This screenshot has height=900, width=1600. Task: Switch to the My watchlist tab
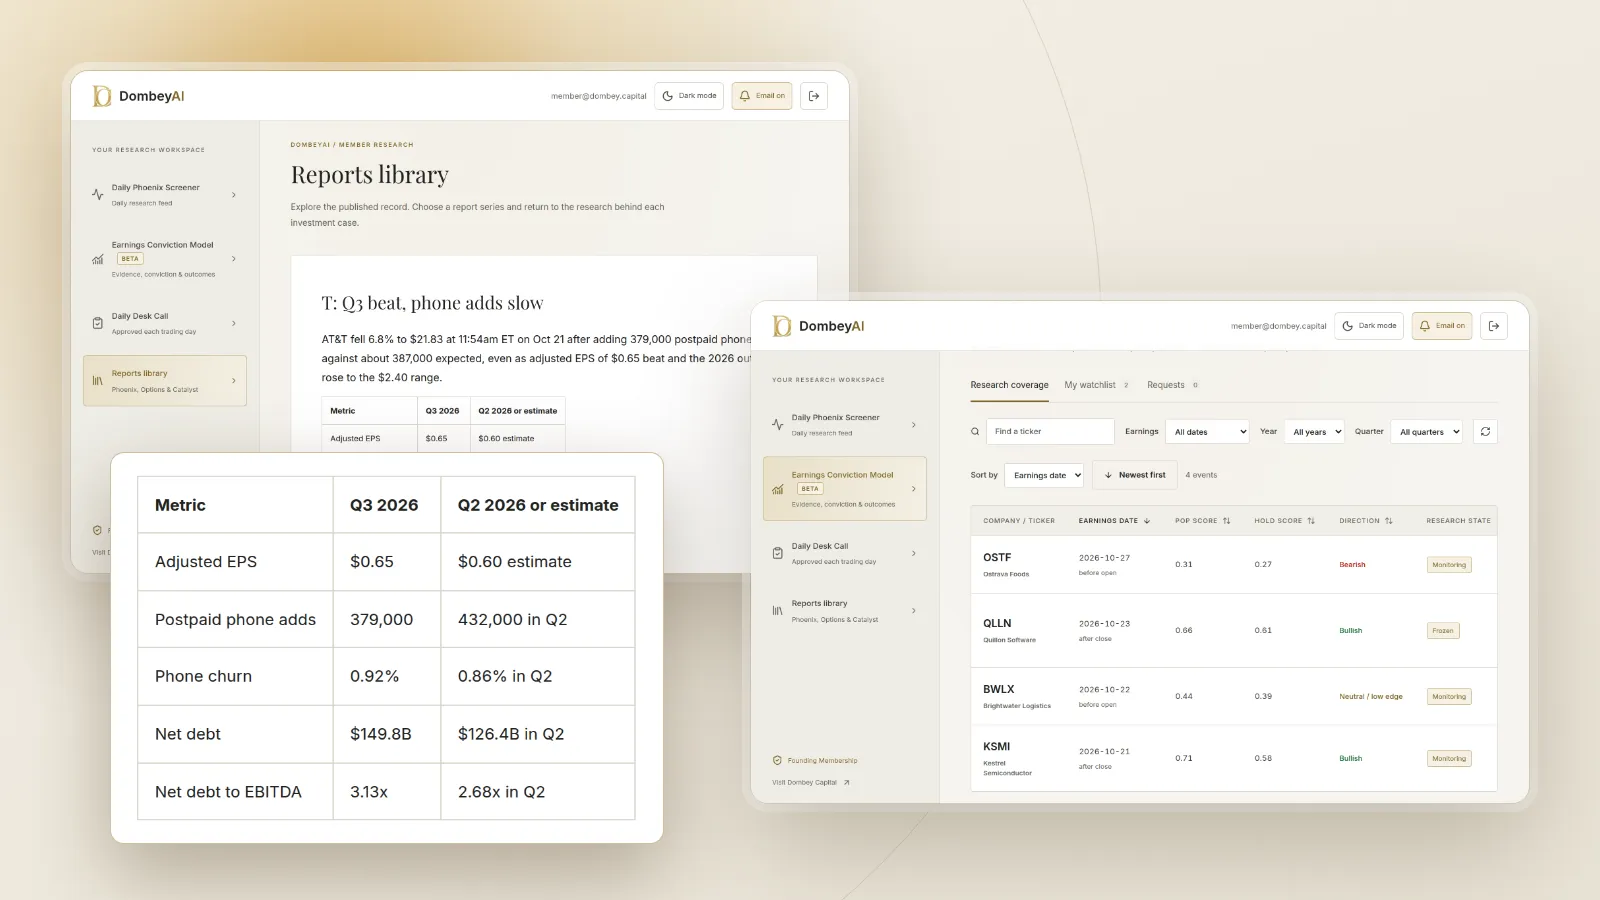tap(1096, 385)
